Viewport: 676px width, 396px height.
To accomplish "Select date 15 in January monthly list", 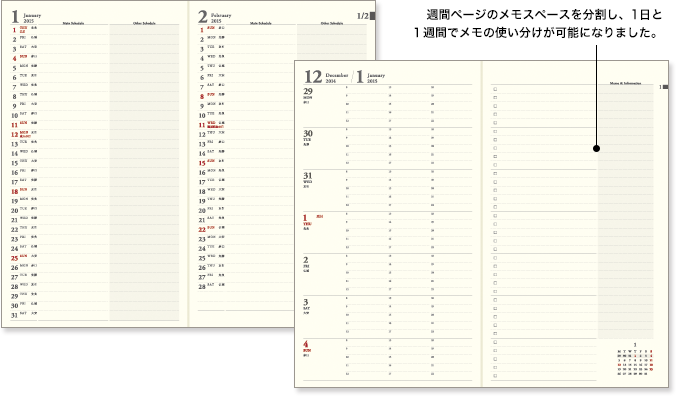I will click(14, 163).
